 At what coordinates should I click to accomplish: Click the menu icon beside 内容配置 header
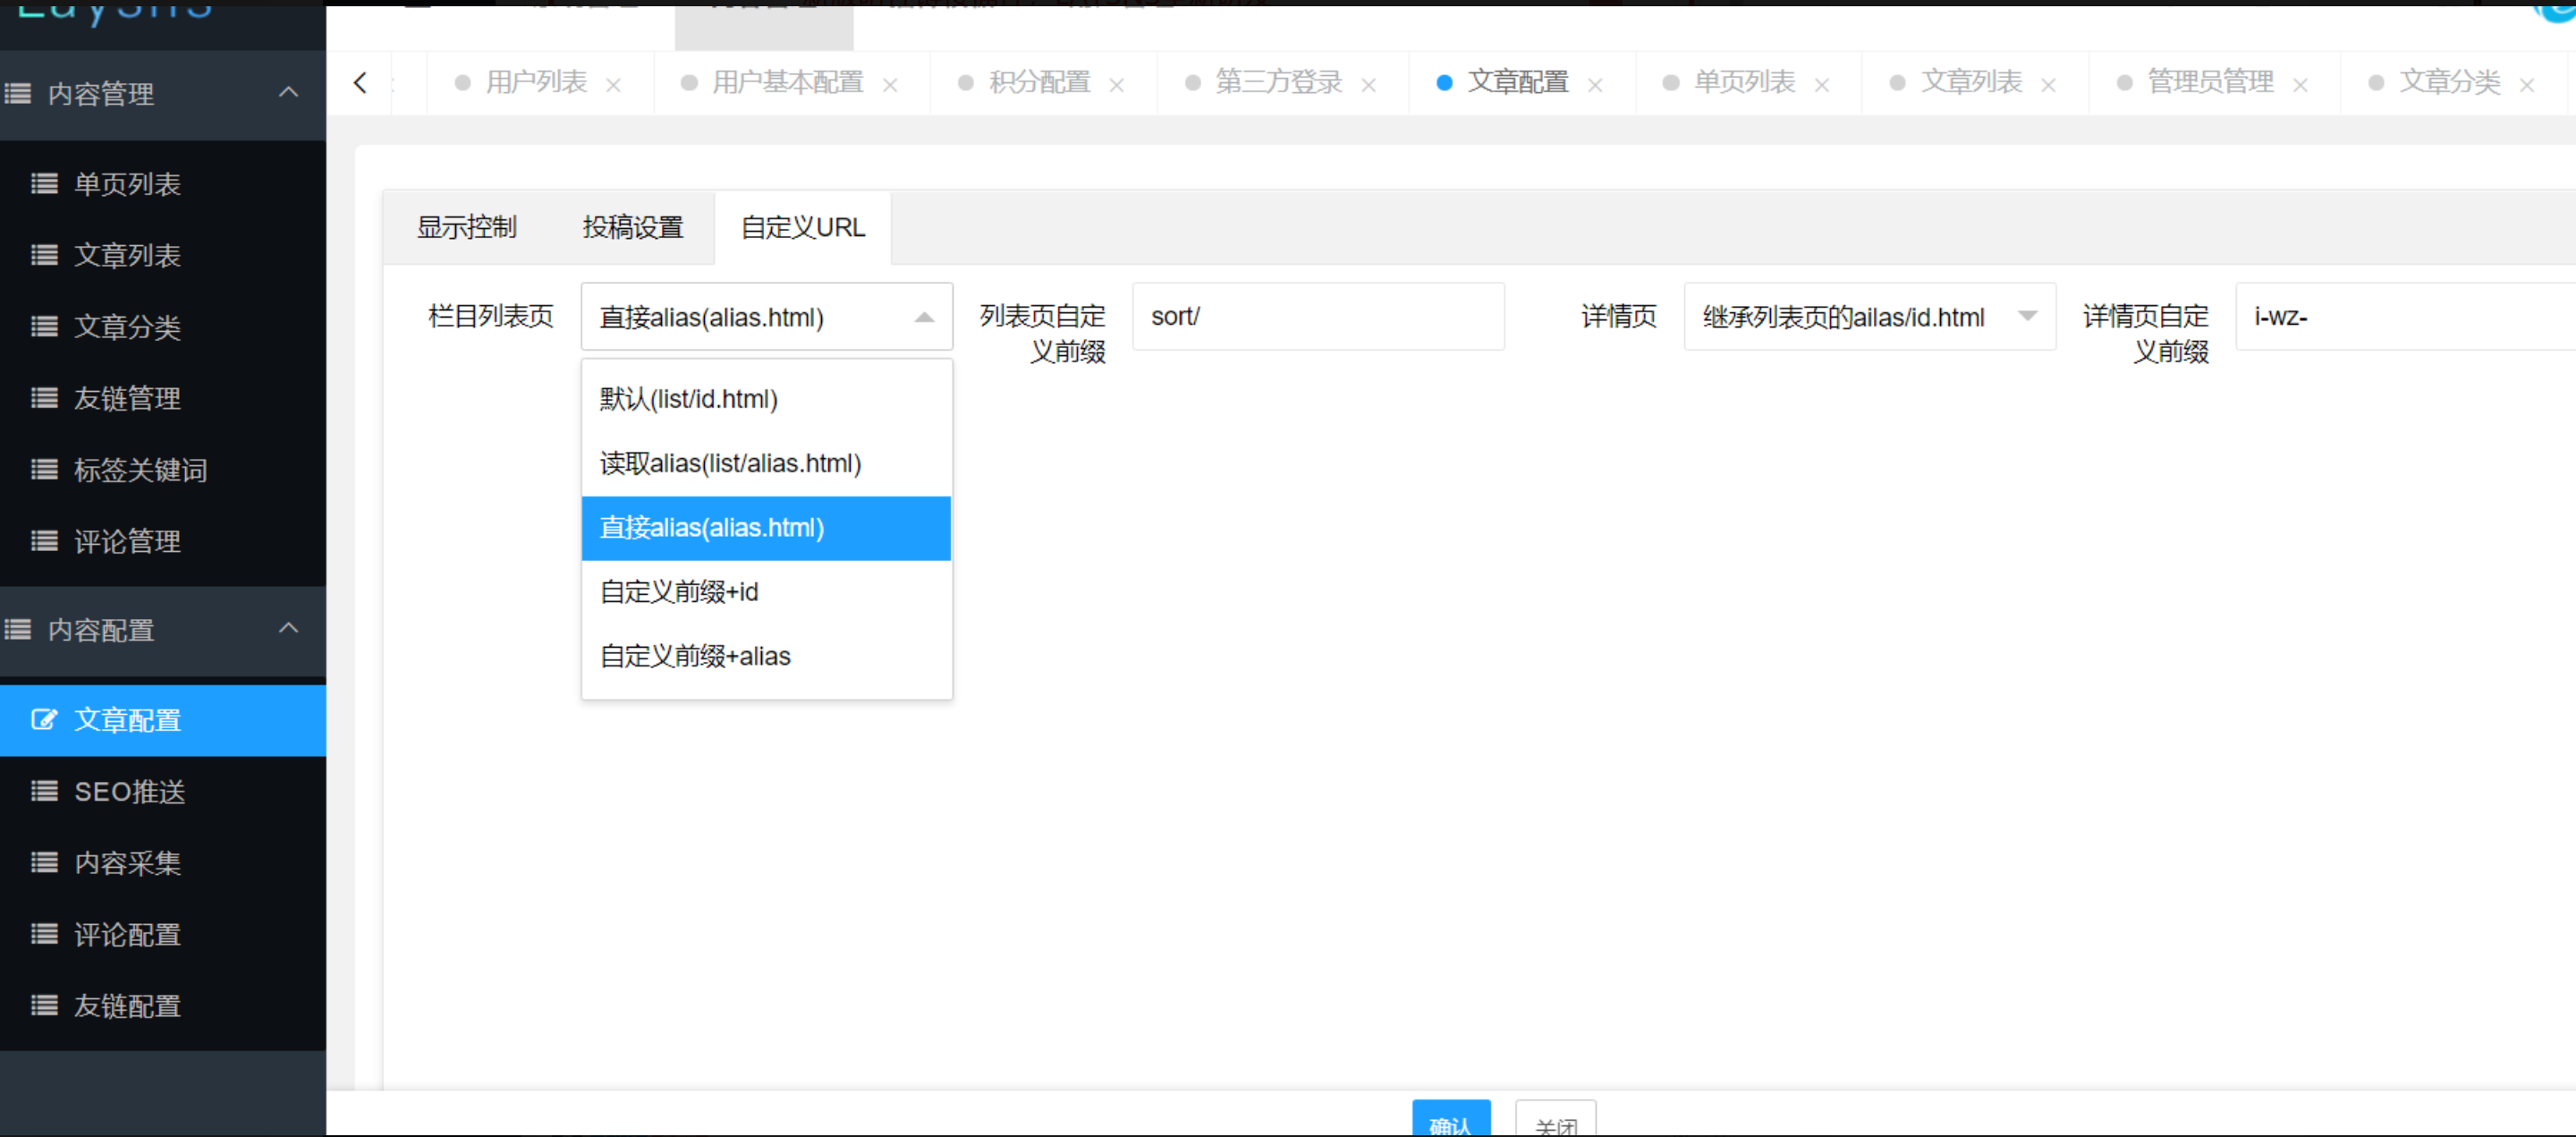tap(18, 629)
